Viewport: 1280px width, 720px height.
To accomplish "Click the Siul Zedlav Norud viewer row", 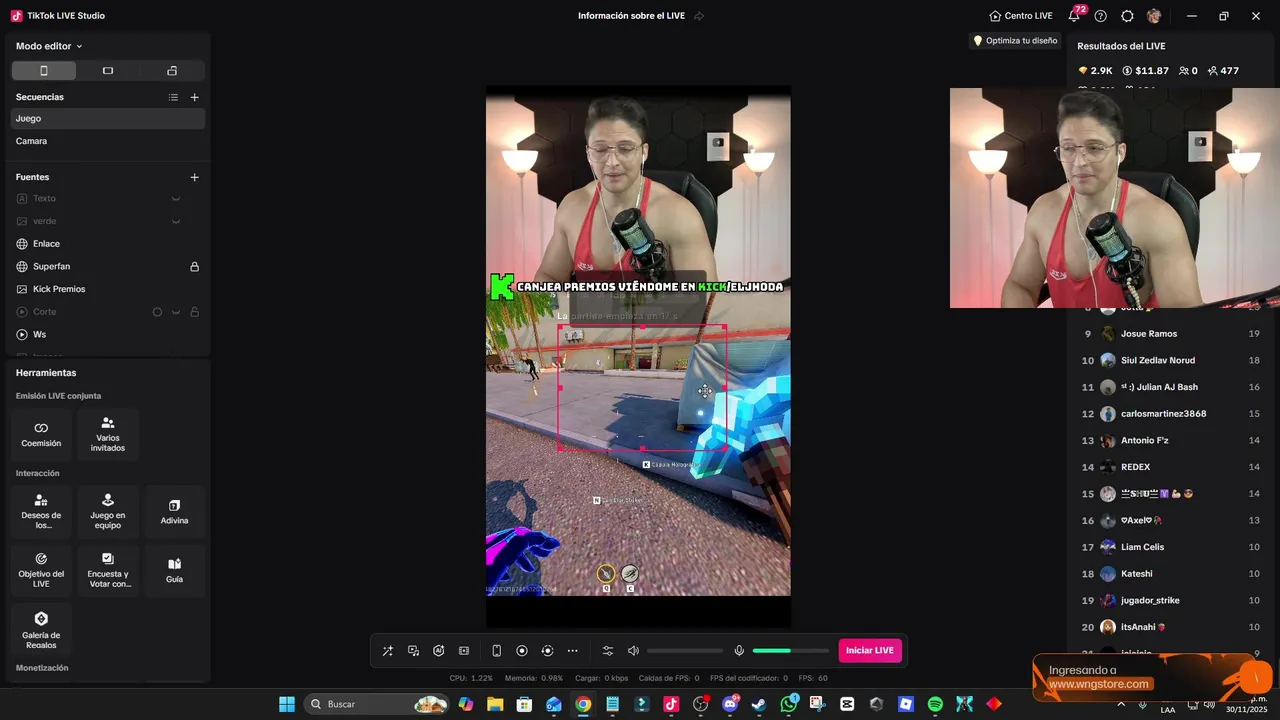I will coord(1171,360).
